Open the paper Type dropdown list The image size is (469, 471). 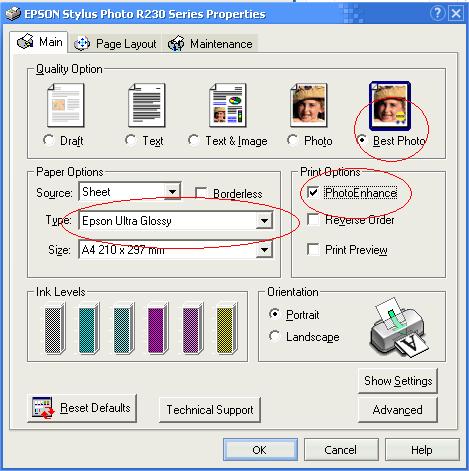click(x=264, y=221)
